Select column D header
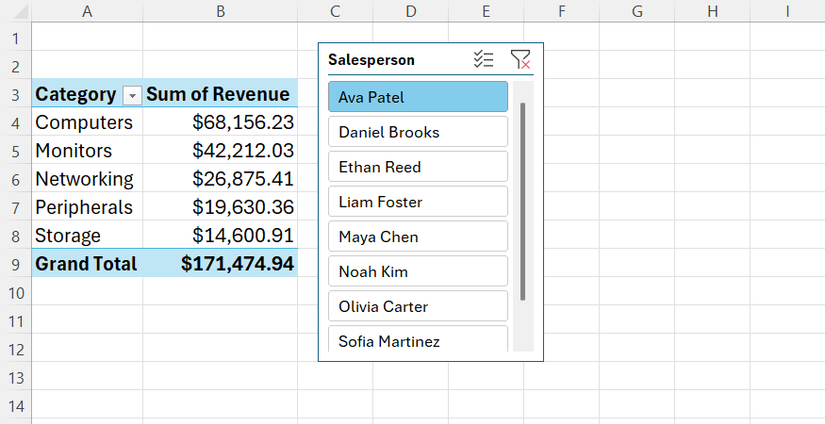825x424 pixels. click(411, 11)
